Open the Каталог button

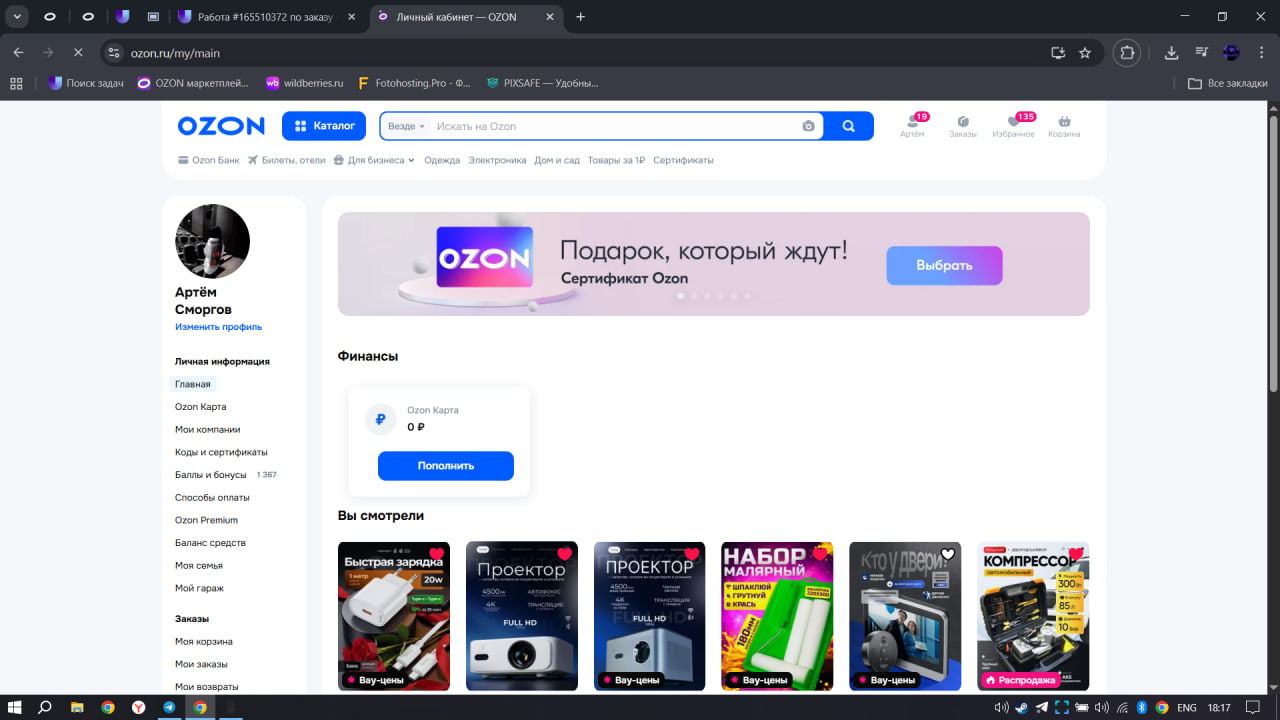coord(325,126)
